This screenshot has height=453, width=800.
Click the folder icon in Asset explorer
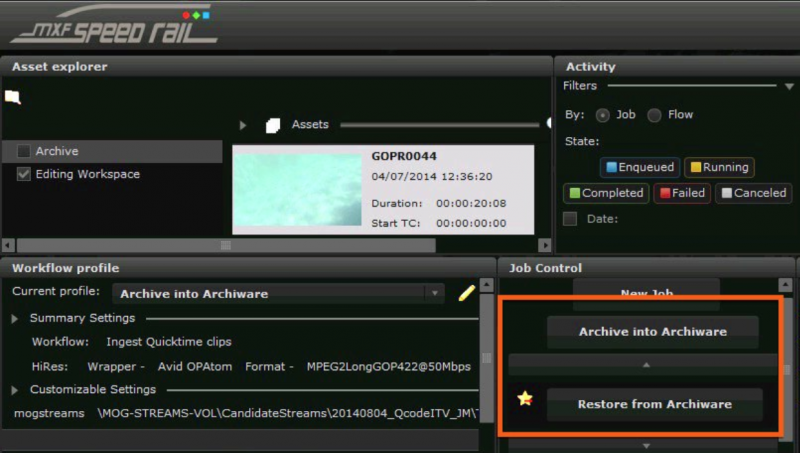point(12,96)
